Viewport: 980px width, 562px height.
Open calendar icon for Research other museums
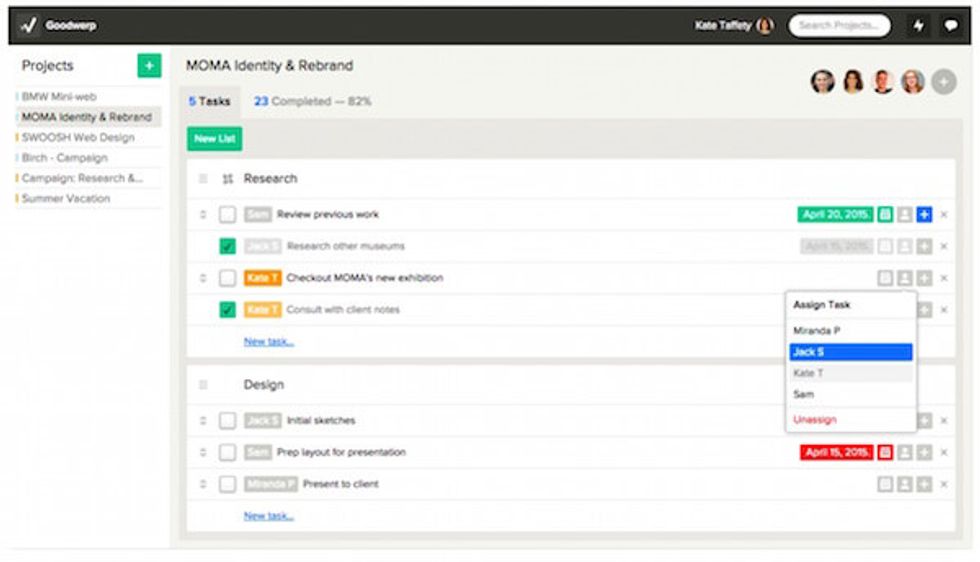885,246
